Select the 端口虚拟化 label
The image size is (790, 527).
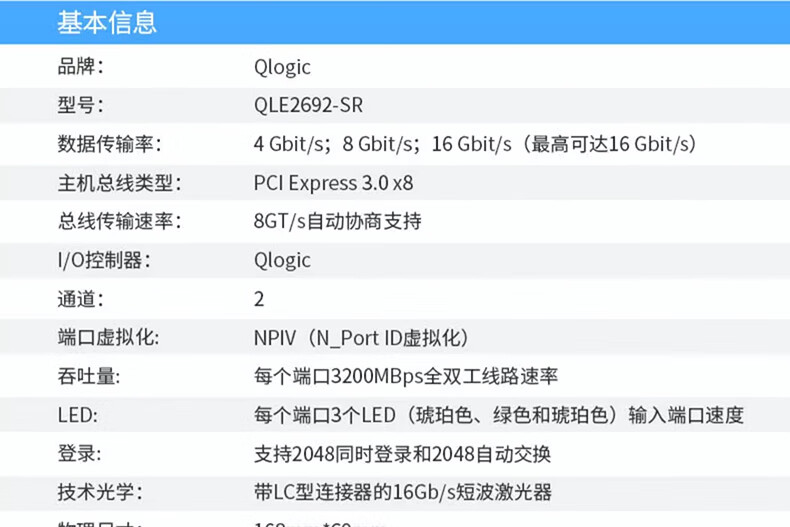(109, 337)
